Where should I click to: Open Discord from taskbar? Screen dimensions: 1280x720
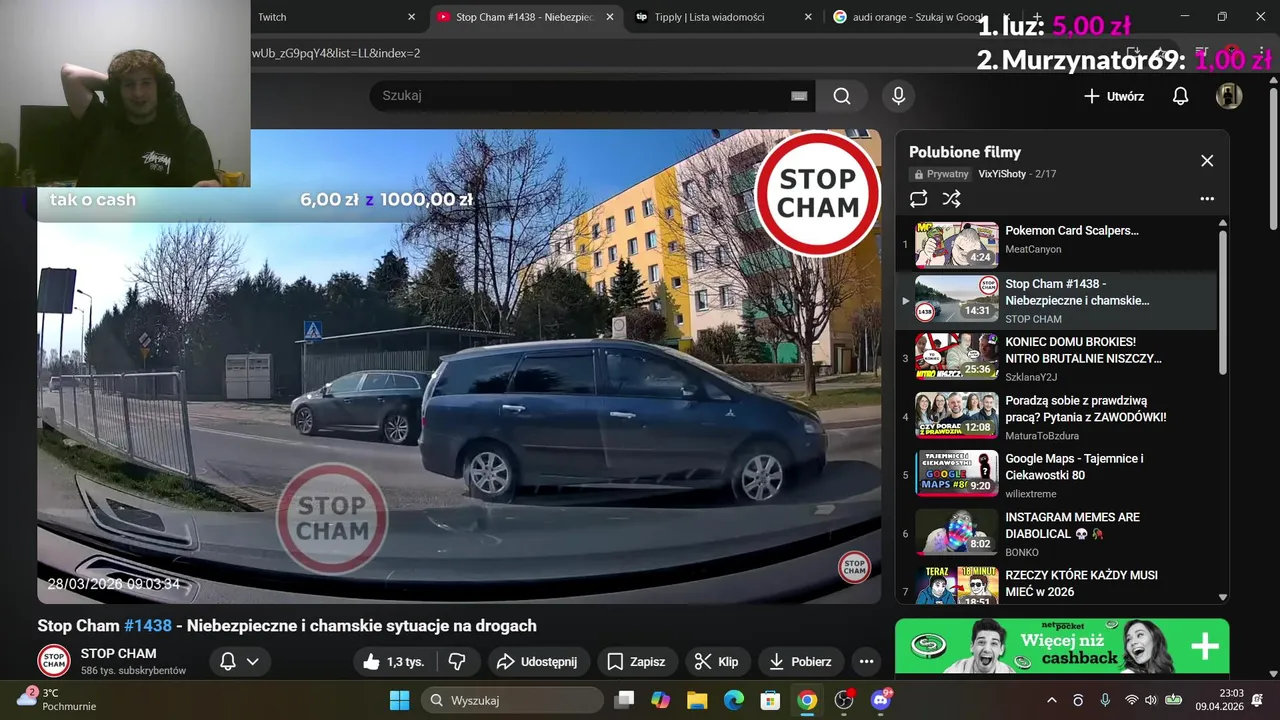[x=880, y=700]
